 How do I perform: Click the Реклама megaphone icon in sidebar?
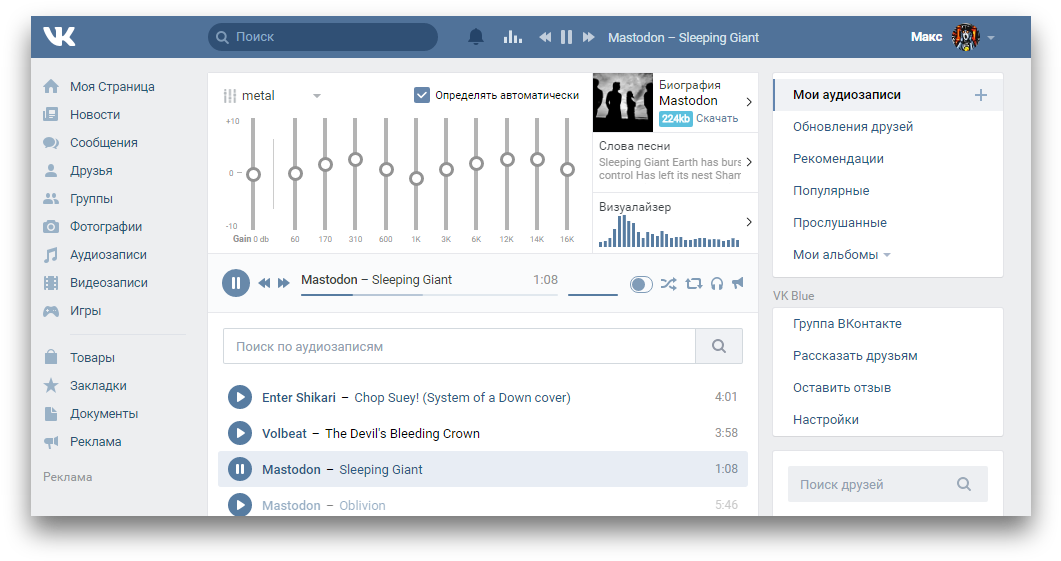pos(51,442)
